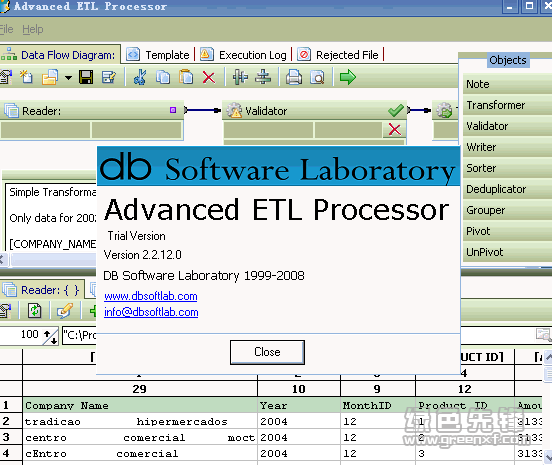
Task: Click the Company Name column header cell
Action: point(140,406)
